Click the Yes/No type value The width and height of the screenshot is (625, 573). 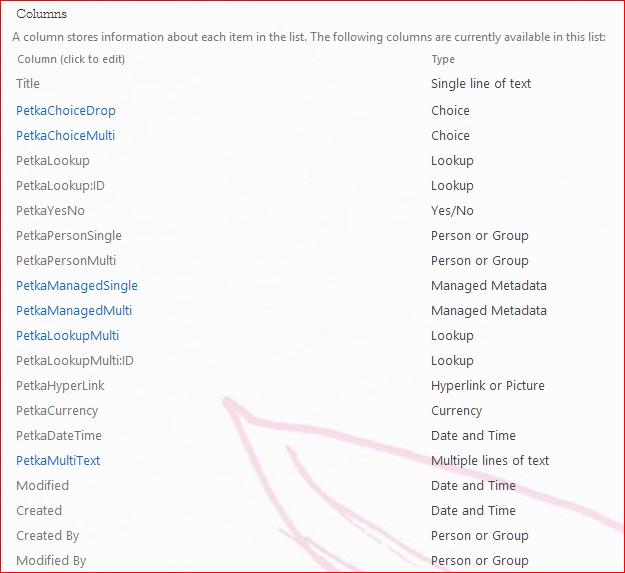click(x=452, y=211)
